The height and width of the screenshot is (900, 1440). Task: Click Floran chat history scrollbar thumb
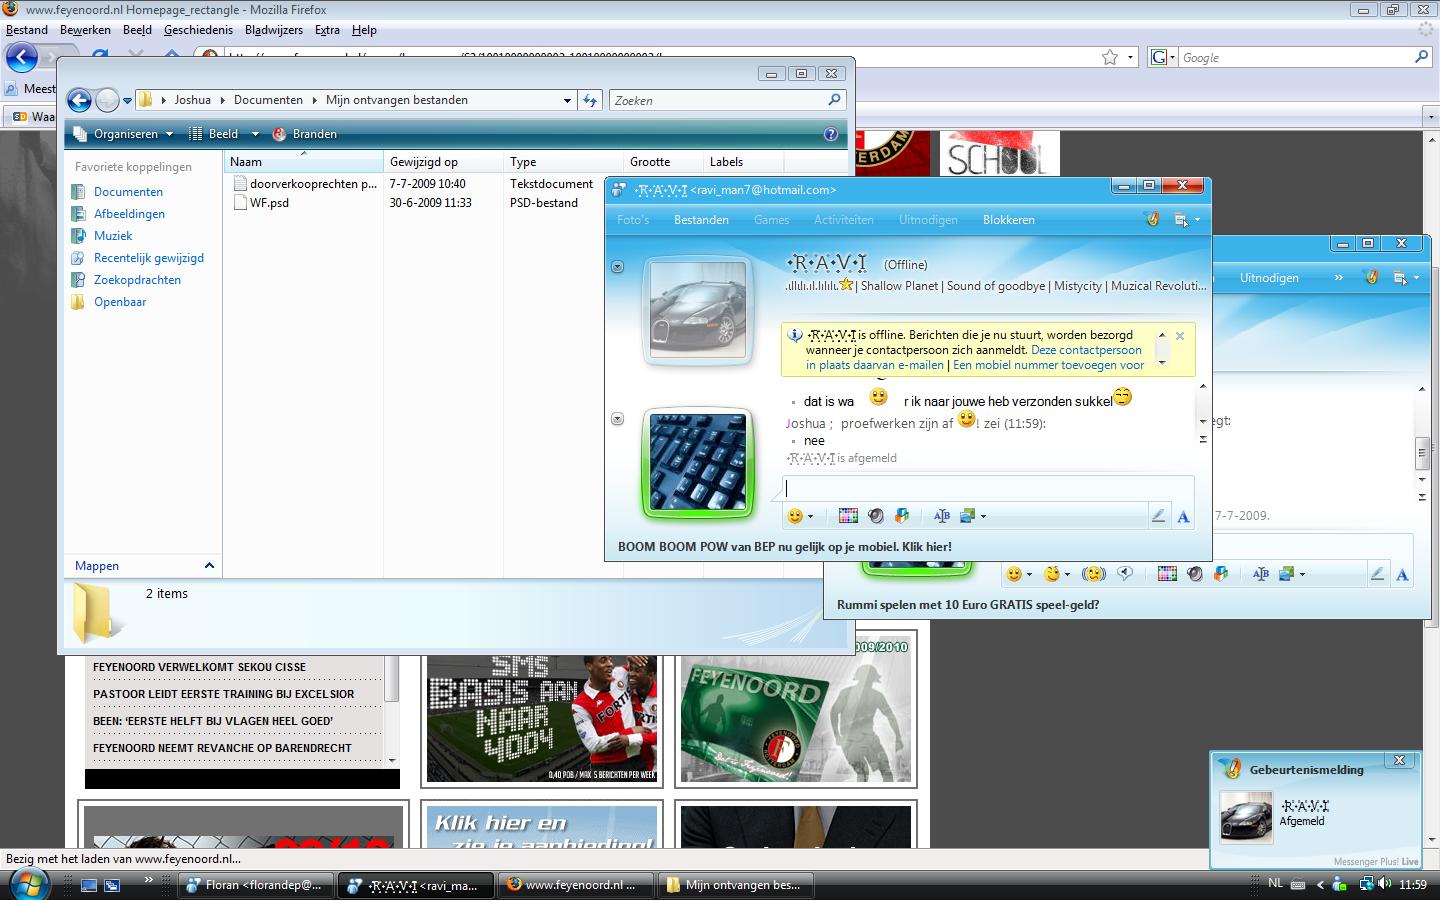1422,453
